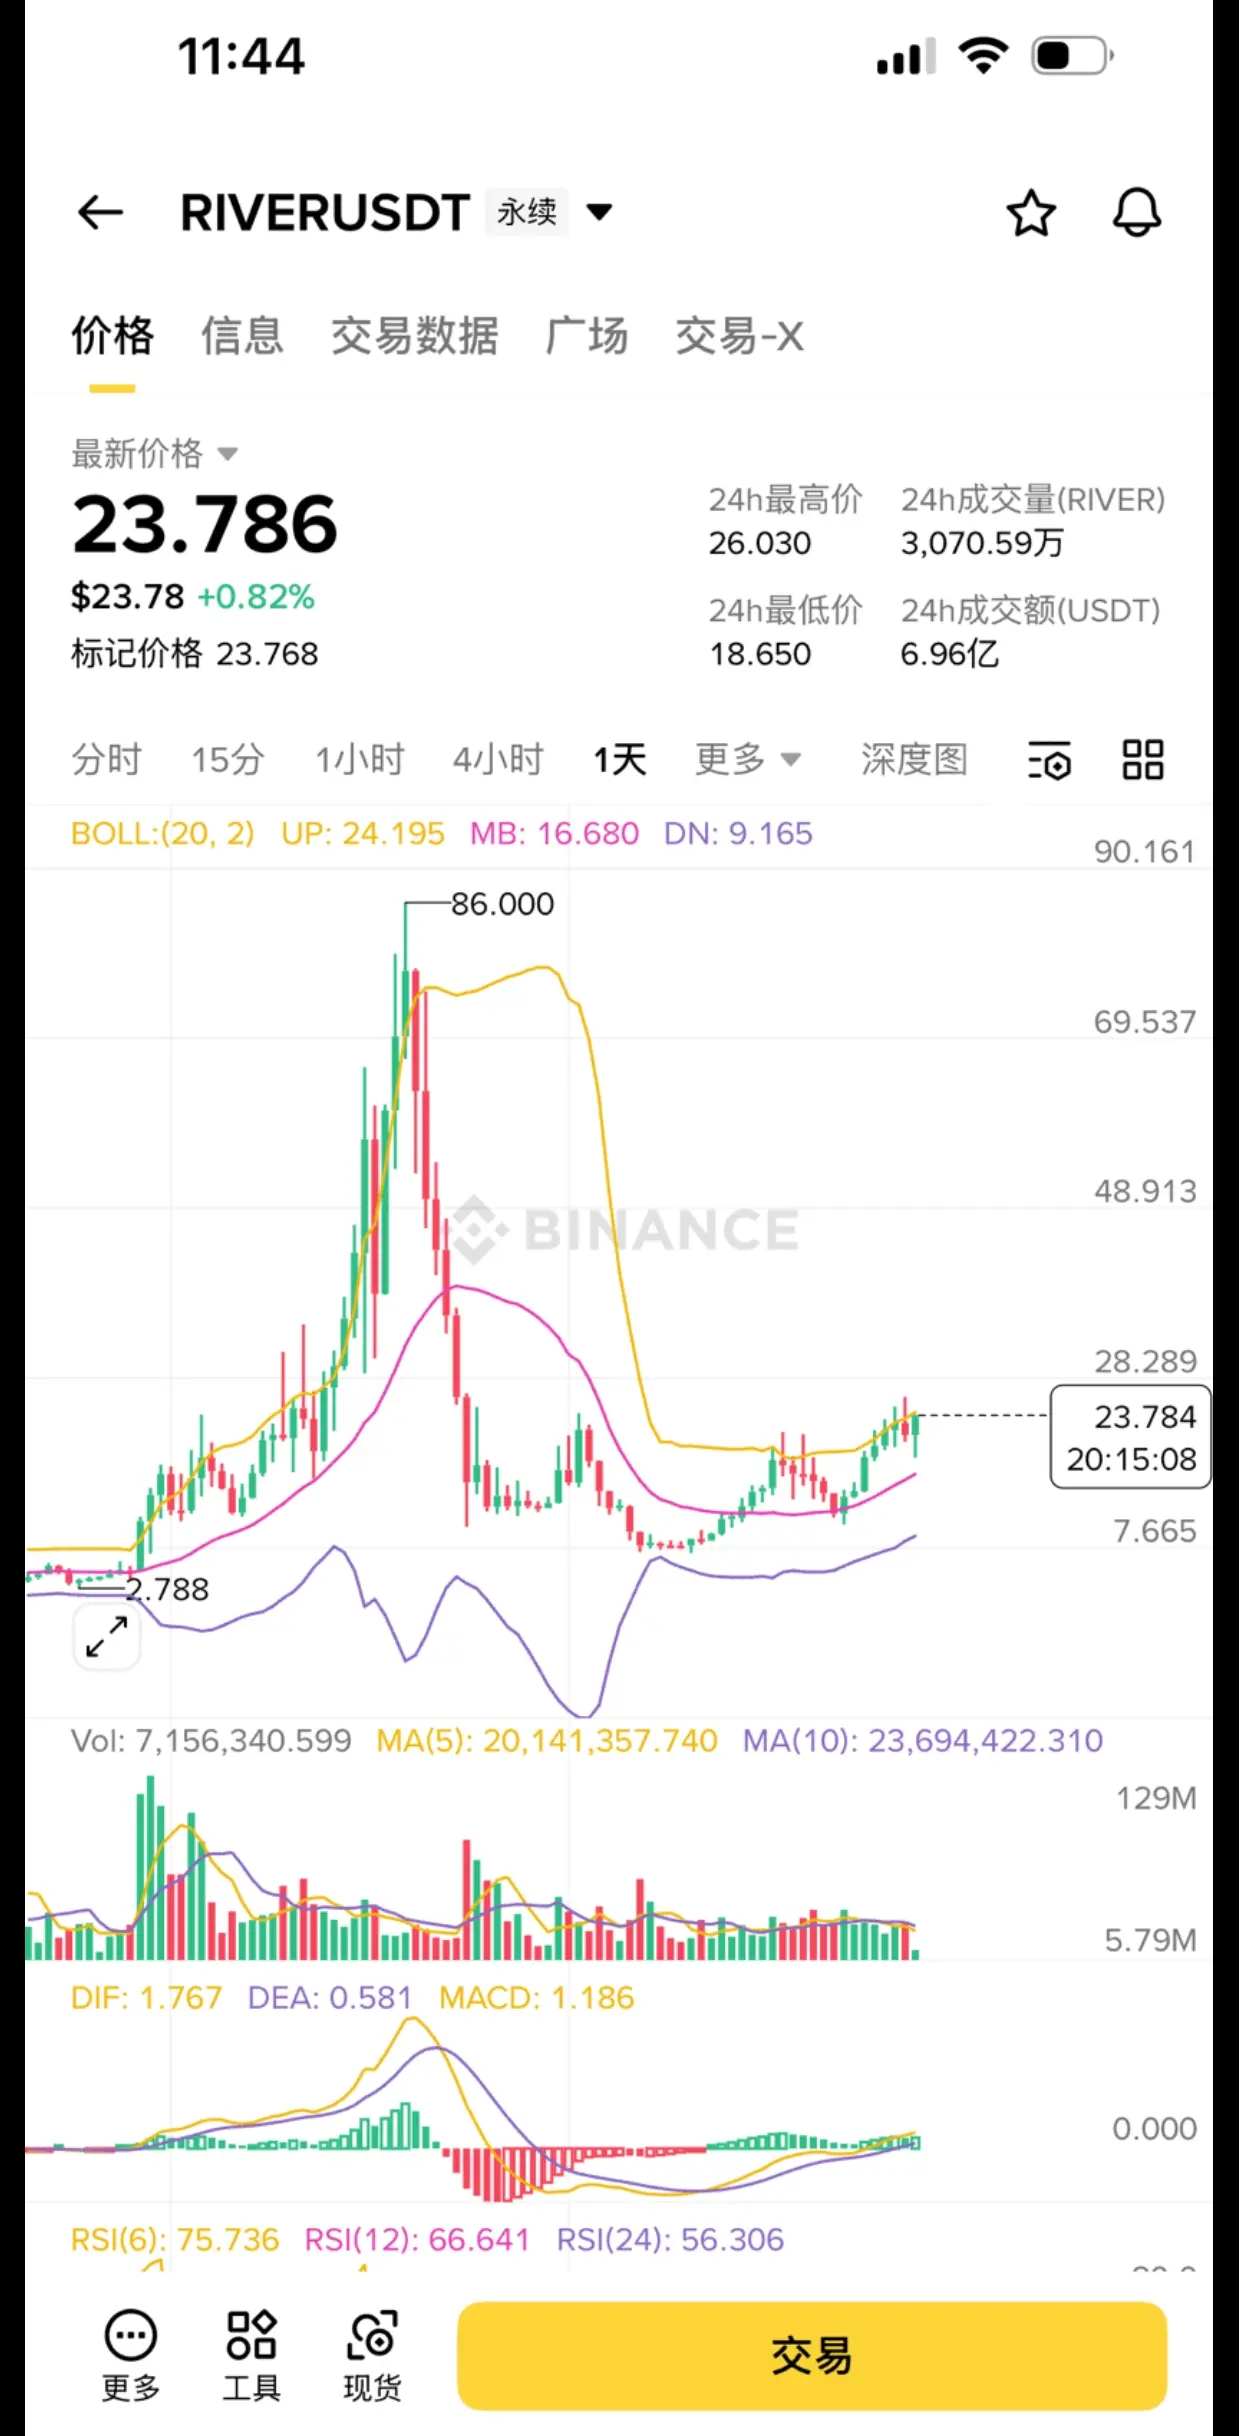Tap the large 23.786 last price
The image size is (1239, 2436).
pyautogui.click(x=205, y=524)
